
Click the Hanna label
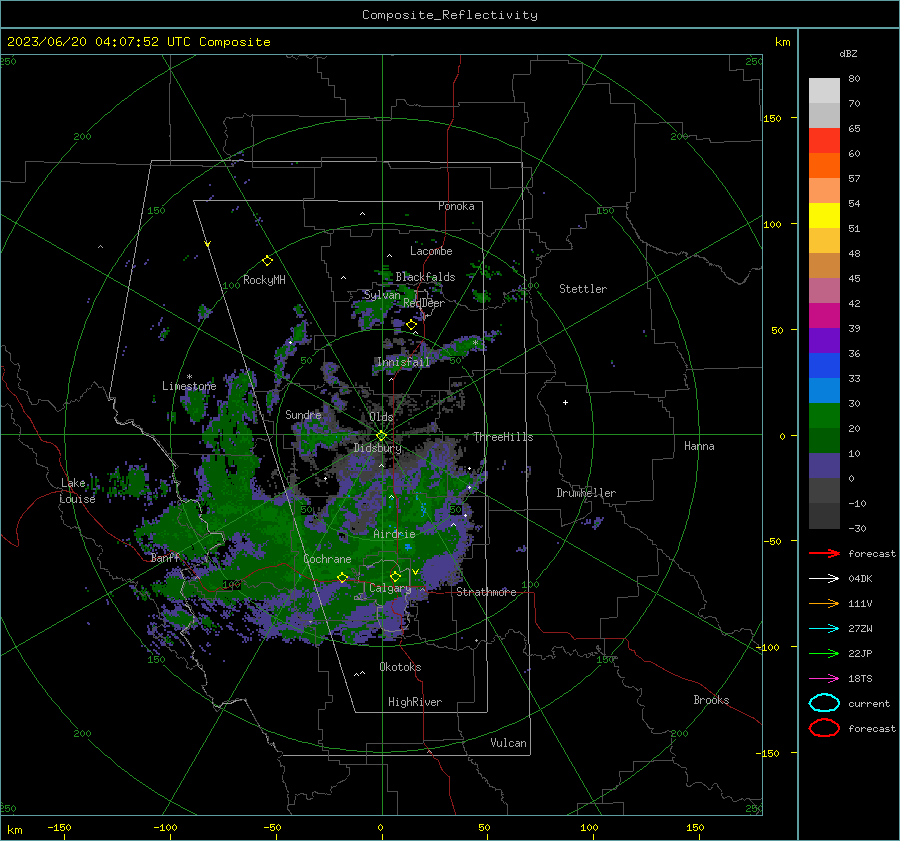pos(699,446)
